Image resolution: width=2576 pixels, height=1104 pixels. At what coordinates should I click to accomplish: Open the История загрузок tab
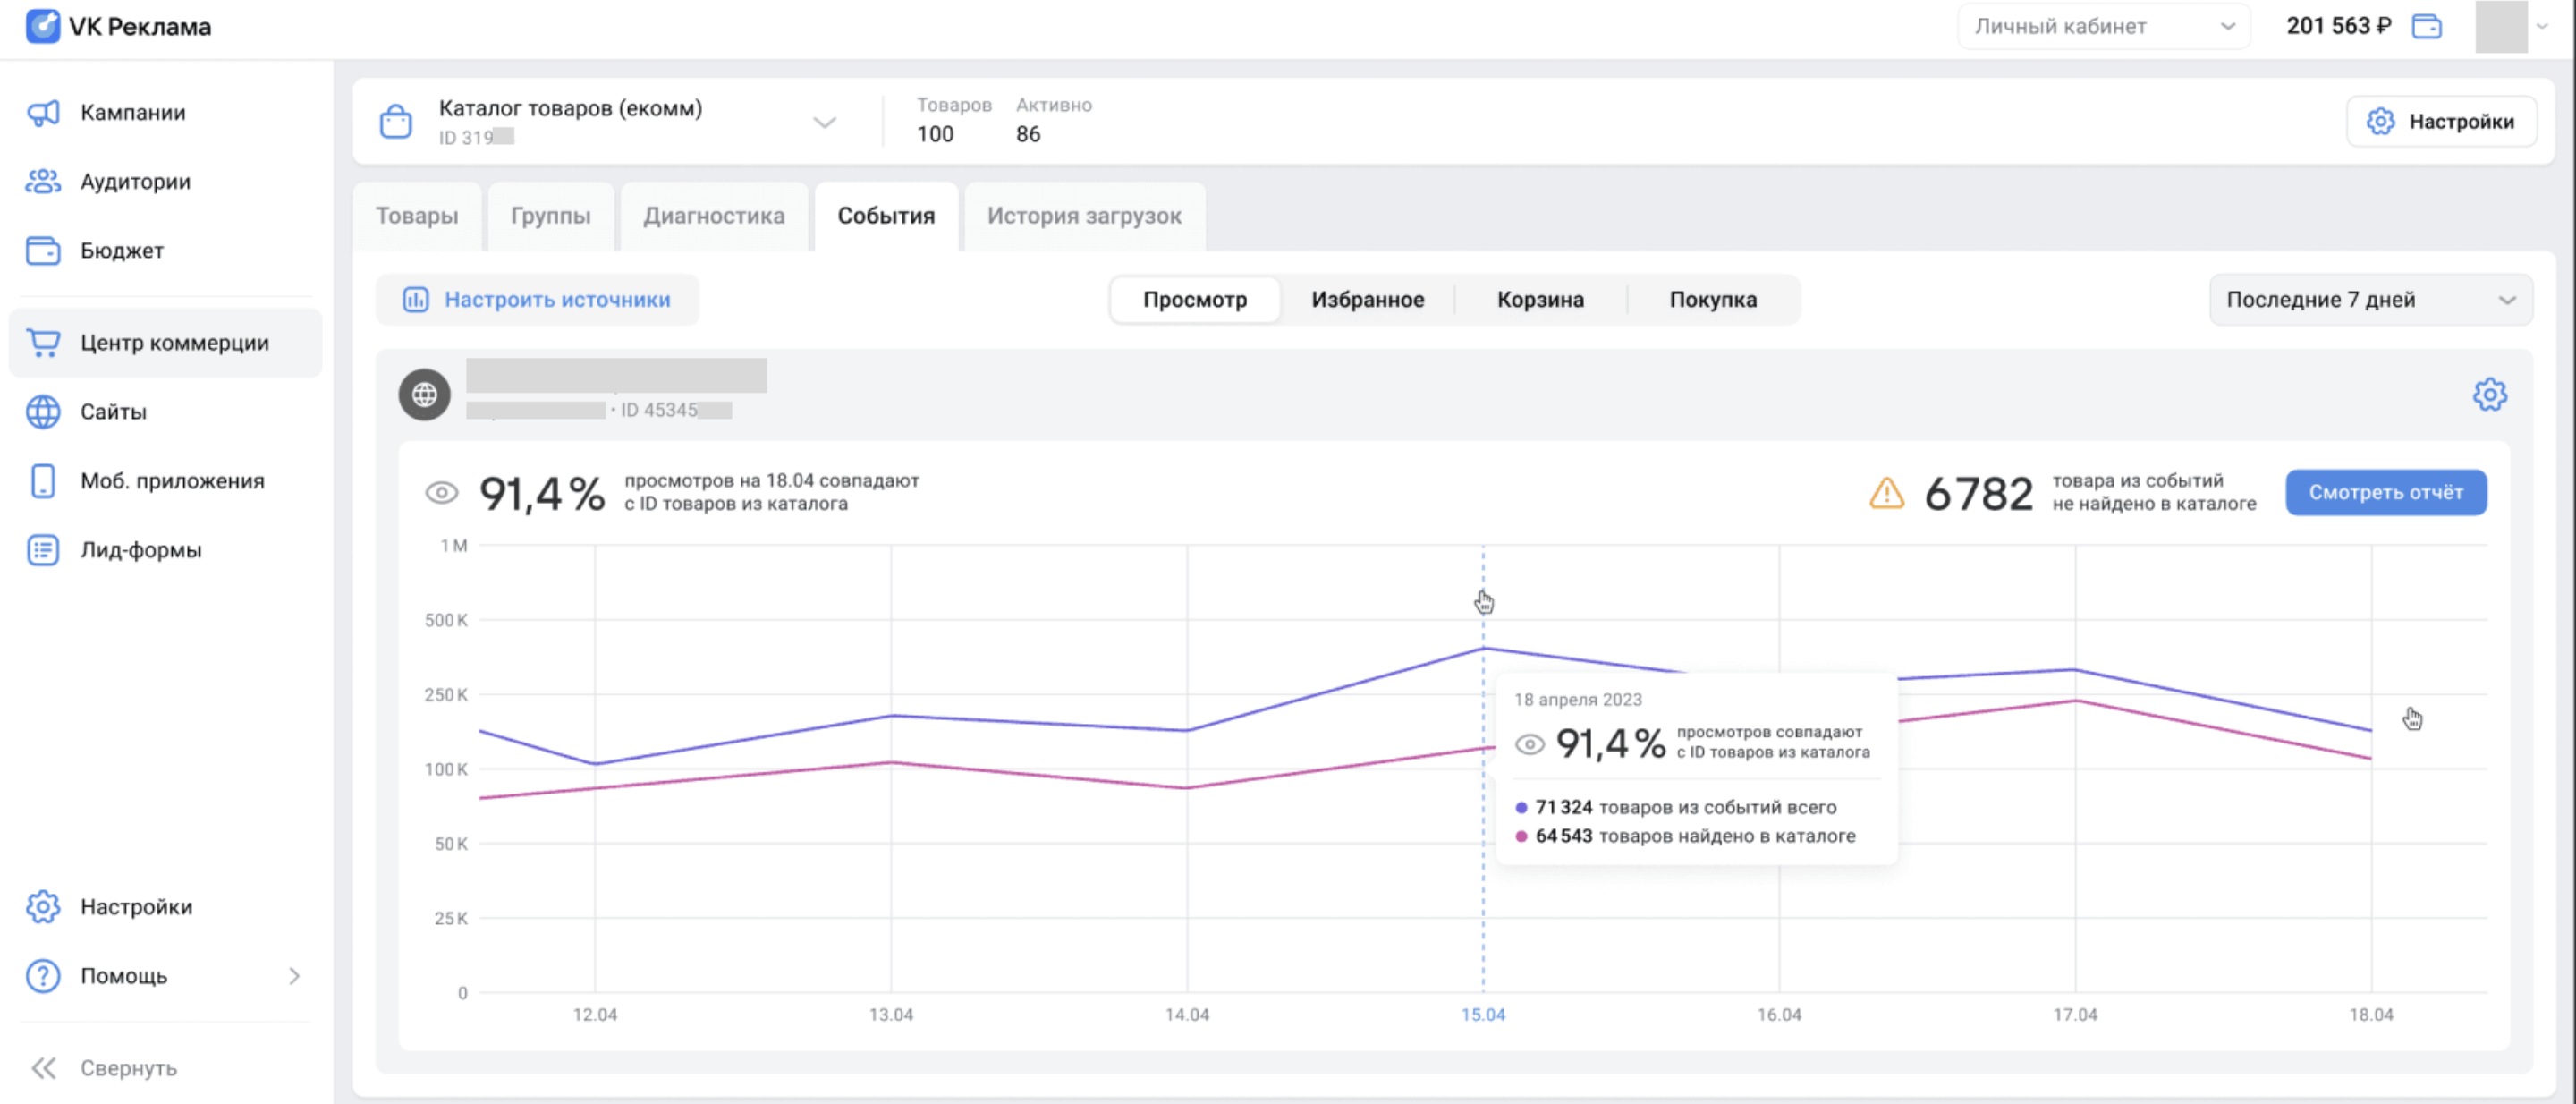tap(1083, 215)
